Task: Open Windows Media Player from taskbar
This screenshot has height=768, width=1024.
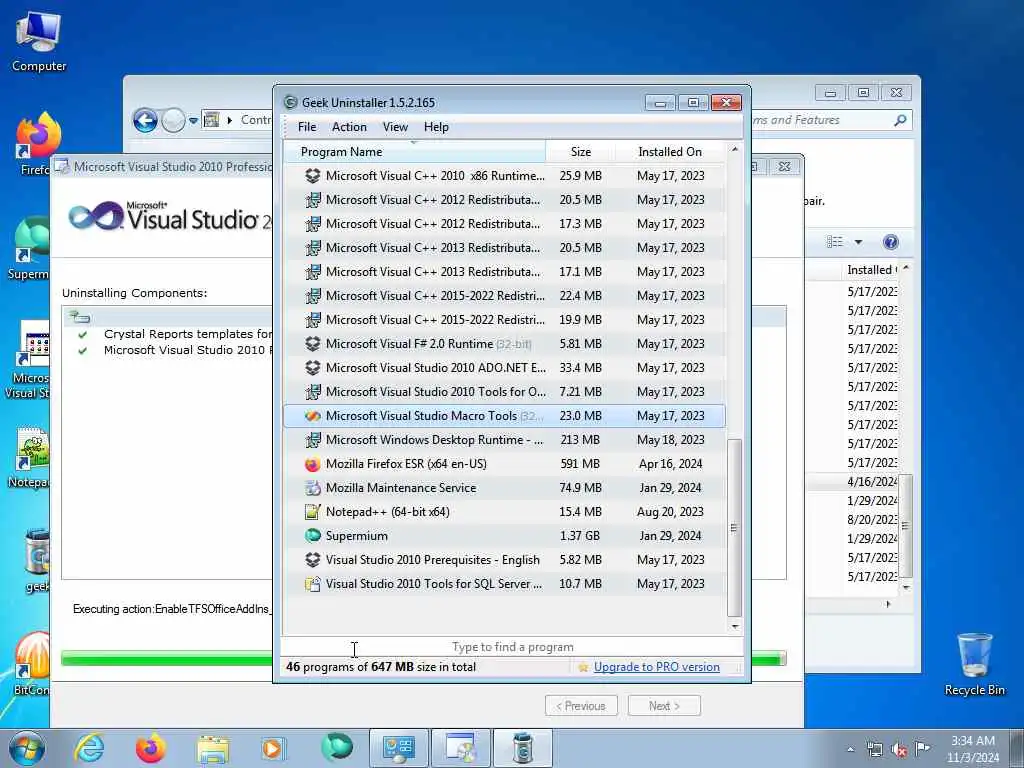Action: click(272, 748)
